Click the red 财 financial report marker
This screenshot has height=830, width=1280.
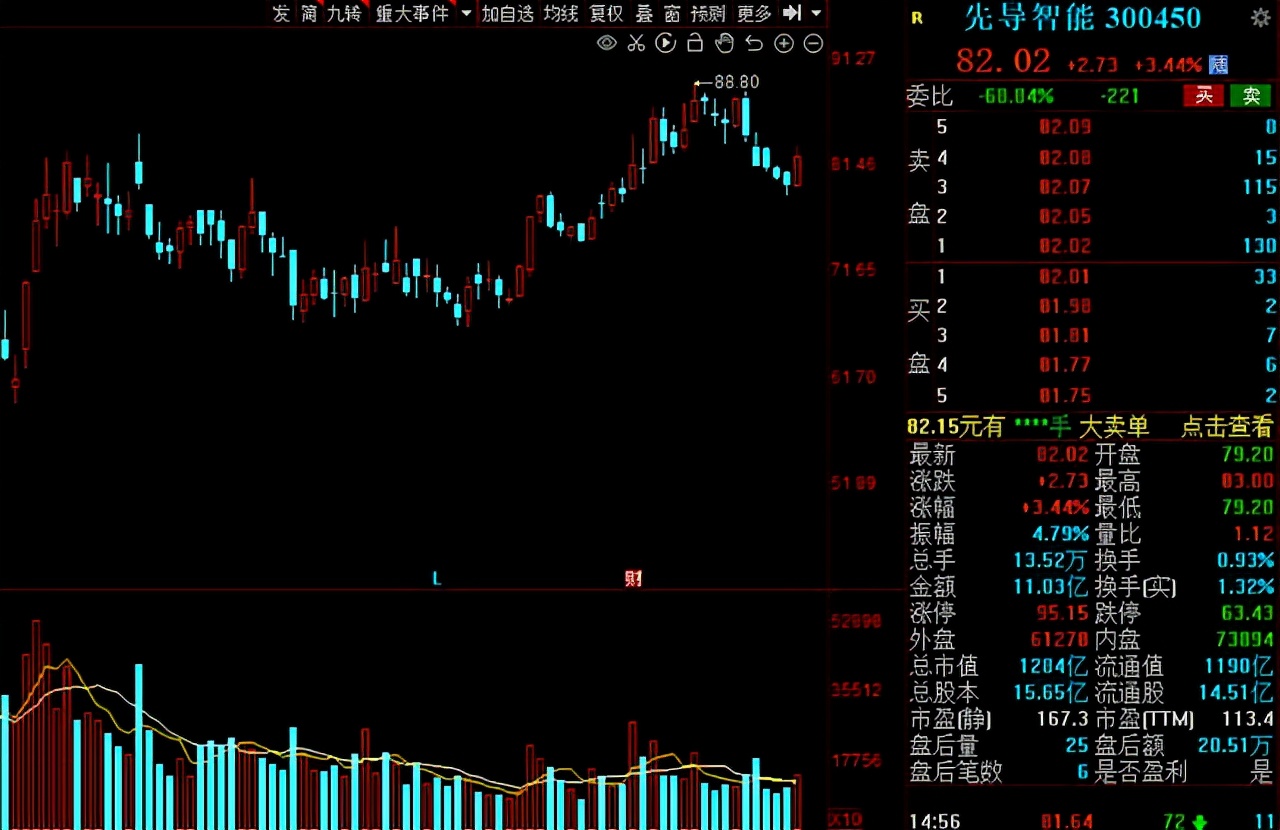click(633, 578)
